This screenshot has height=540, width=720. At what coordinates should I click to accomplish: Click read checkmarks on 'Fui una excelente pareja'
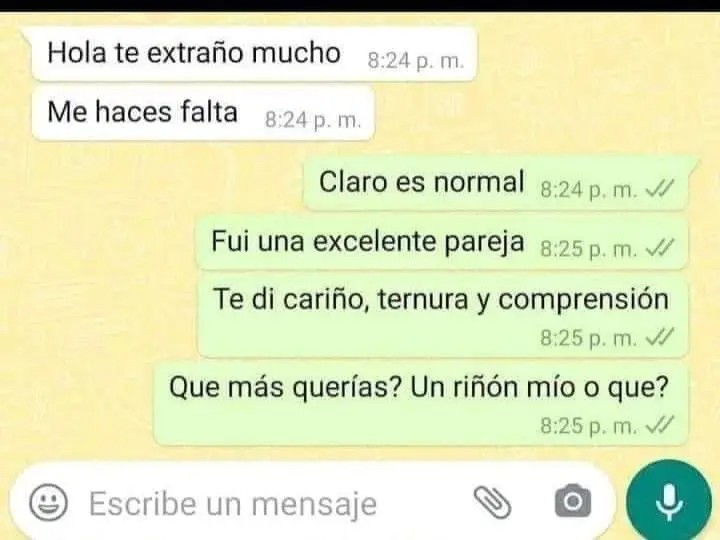659,248
